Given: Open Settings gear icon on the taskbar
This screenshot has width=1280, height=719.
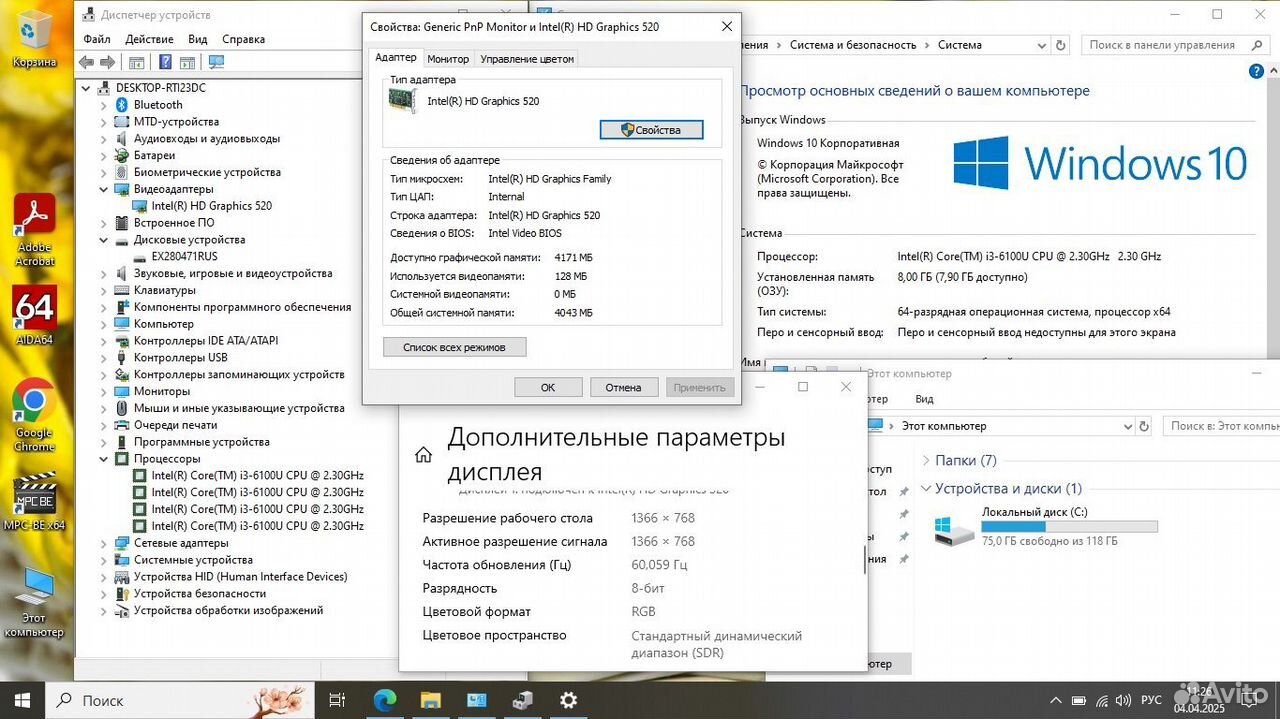Looking at the screenshot, I should click(x=568, y=700).
